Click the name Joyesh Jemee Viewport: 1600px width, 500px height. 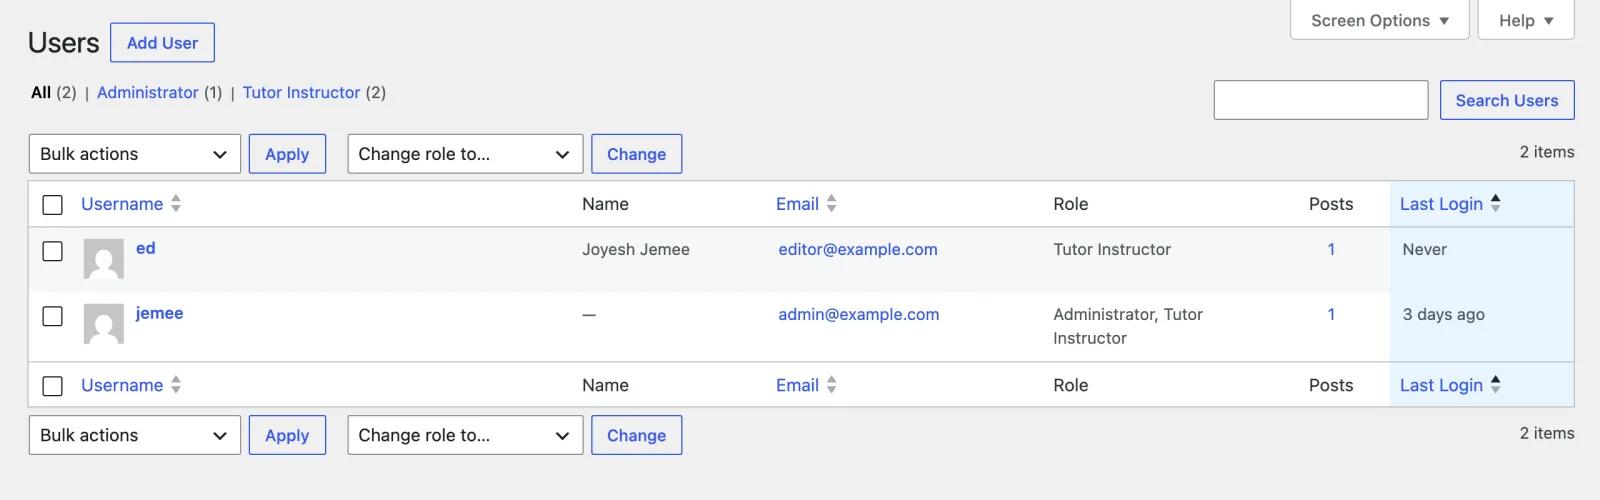[x=636, y=249]
